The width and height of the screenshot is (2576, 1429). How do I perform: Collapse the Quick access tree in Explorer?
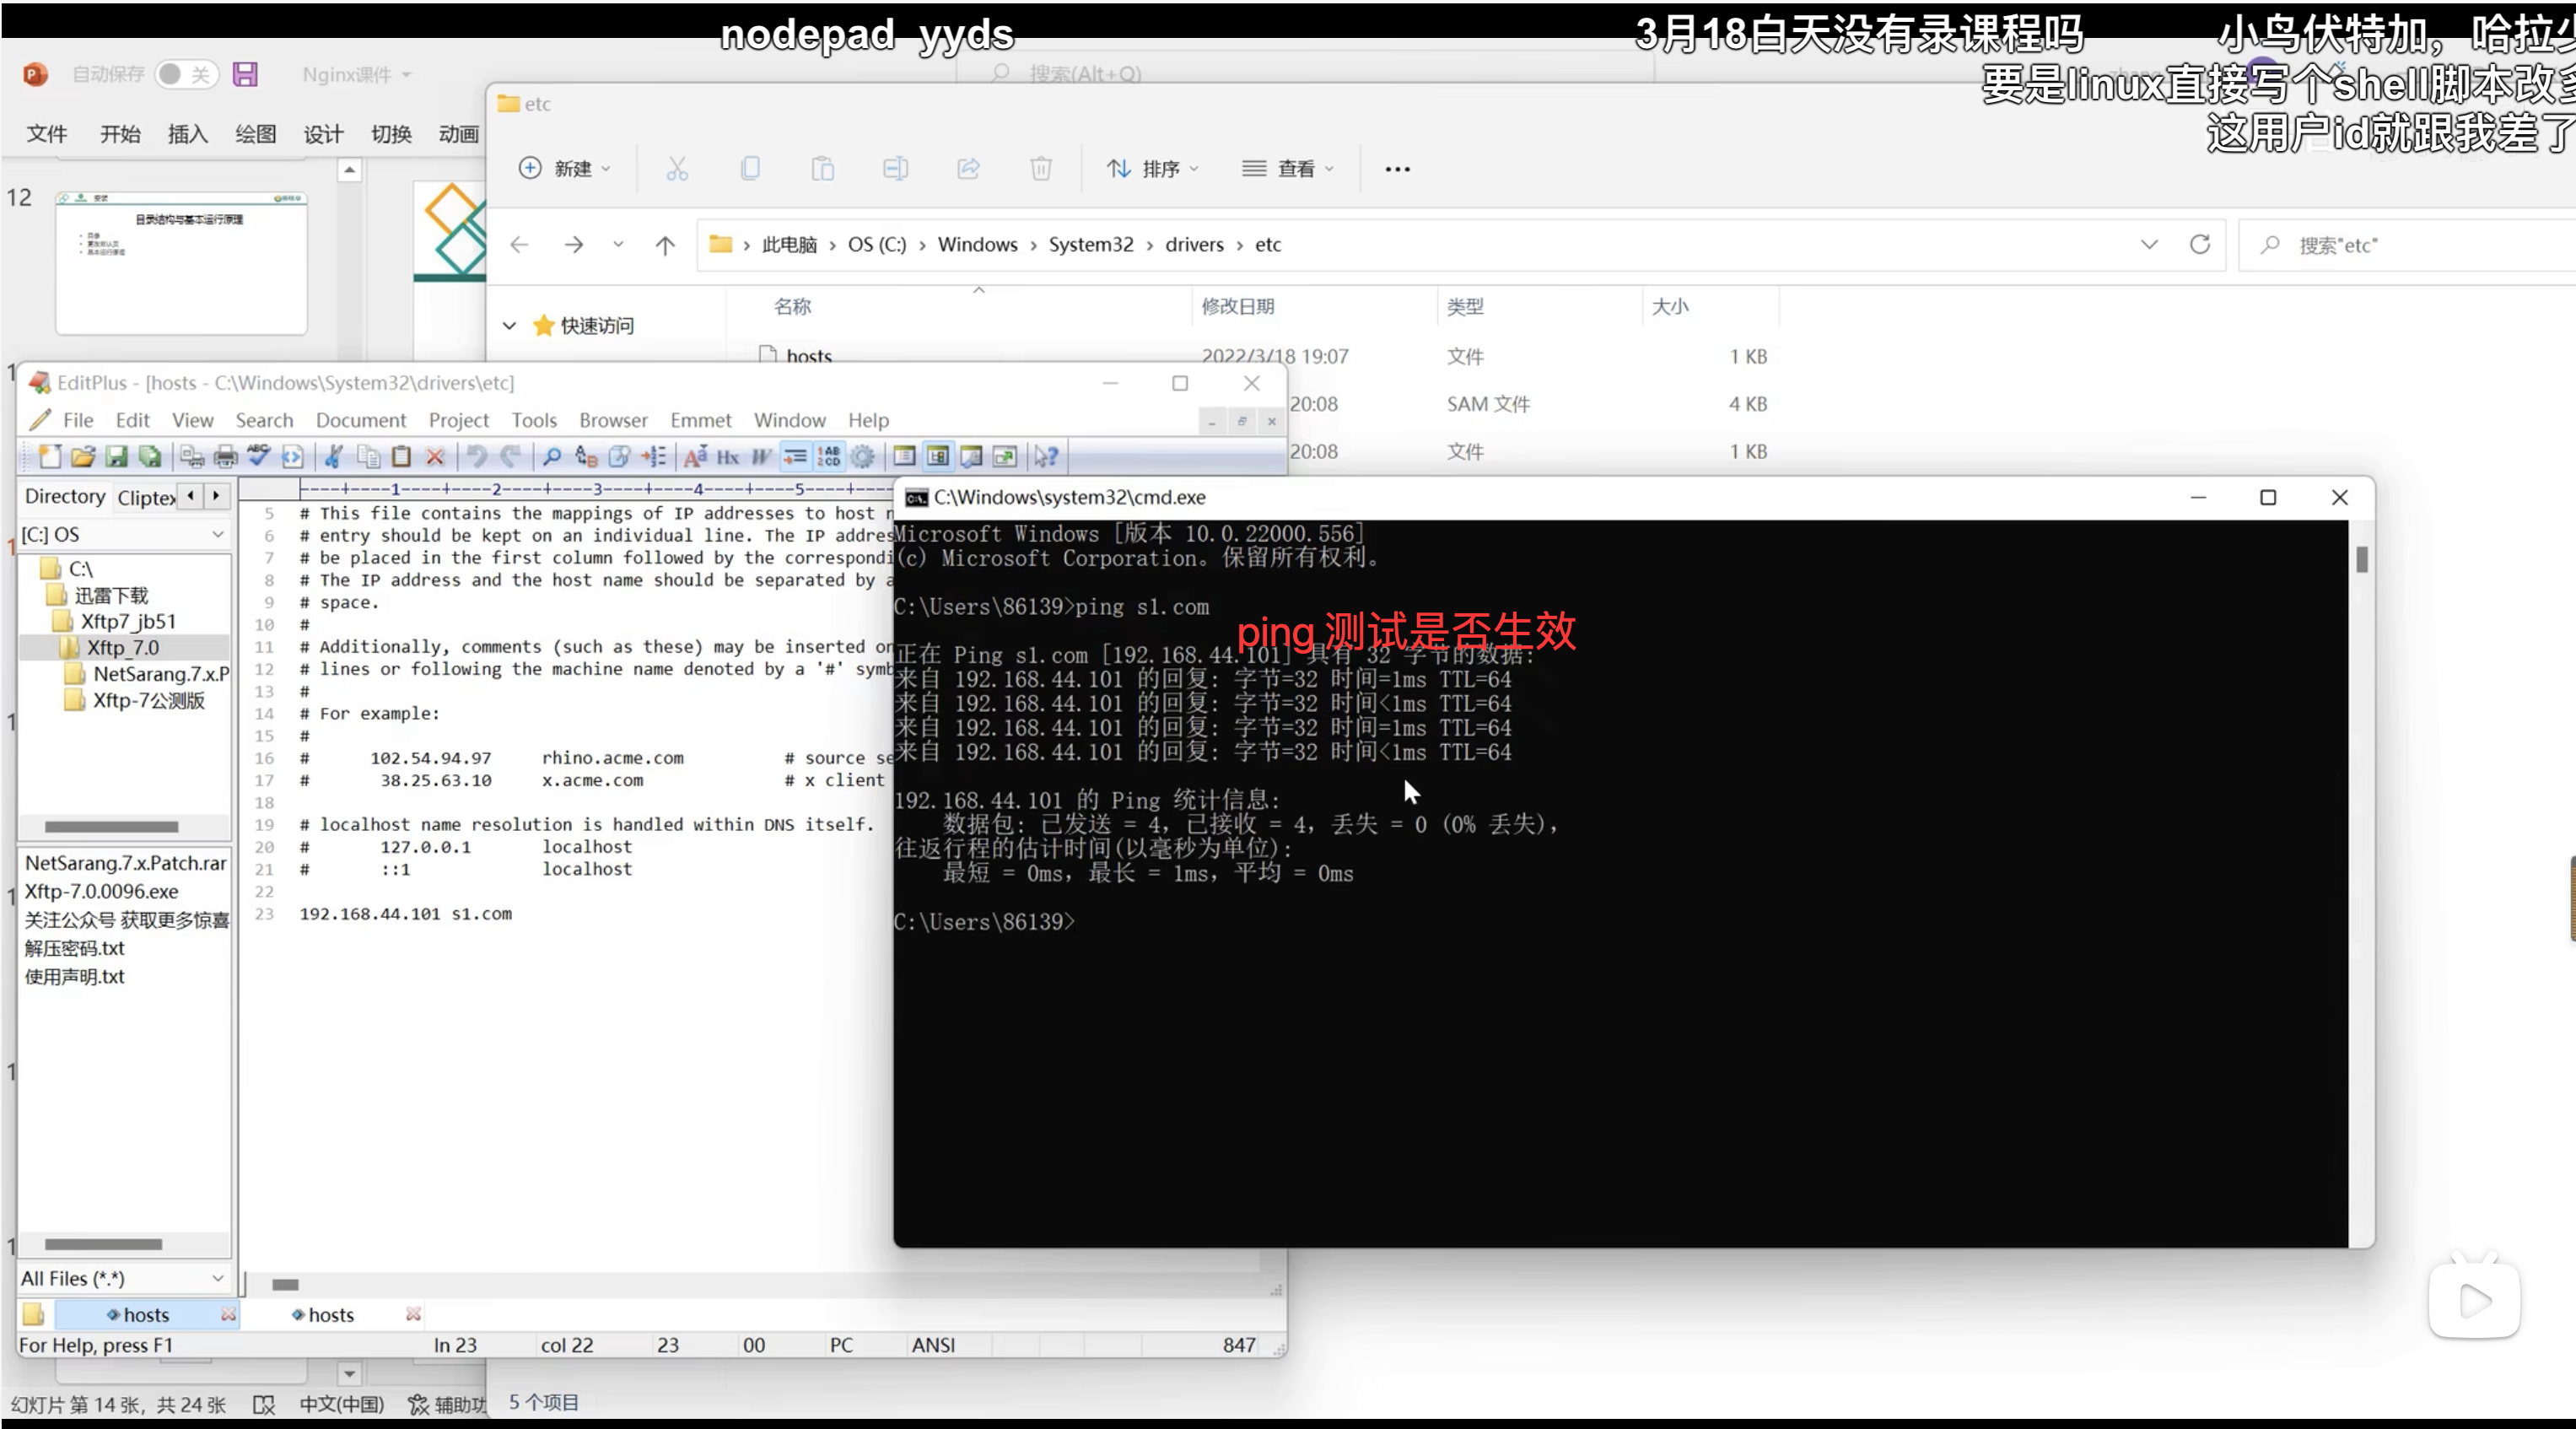[509, 326]
